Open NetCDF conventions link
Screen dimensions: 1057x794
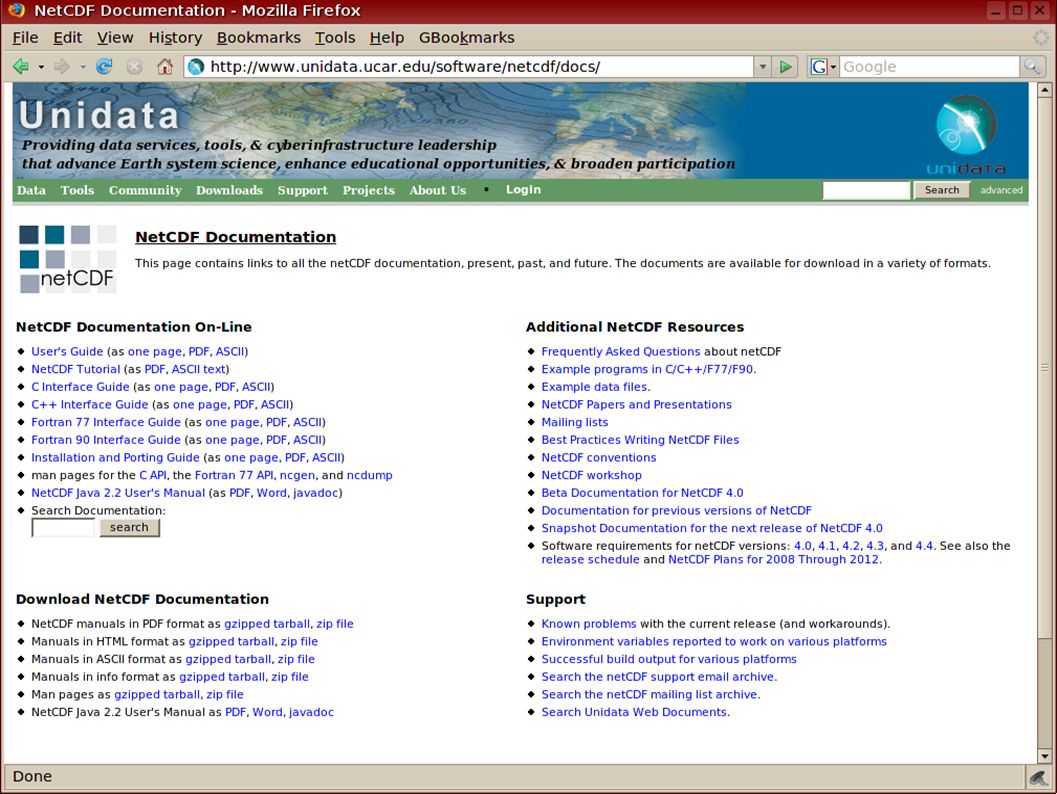point(599,457)
